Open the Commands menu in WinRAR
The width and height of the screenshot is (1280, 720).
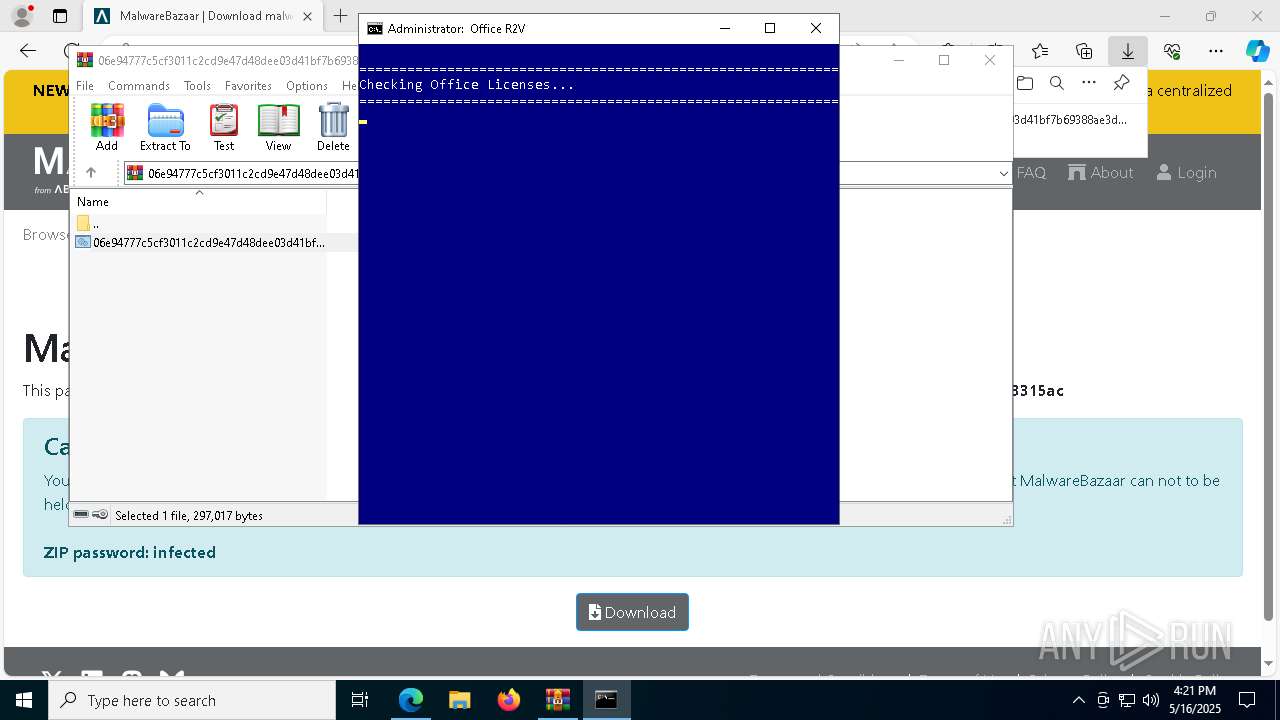[139, 86]
